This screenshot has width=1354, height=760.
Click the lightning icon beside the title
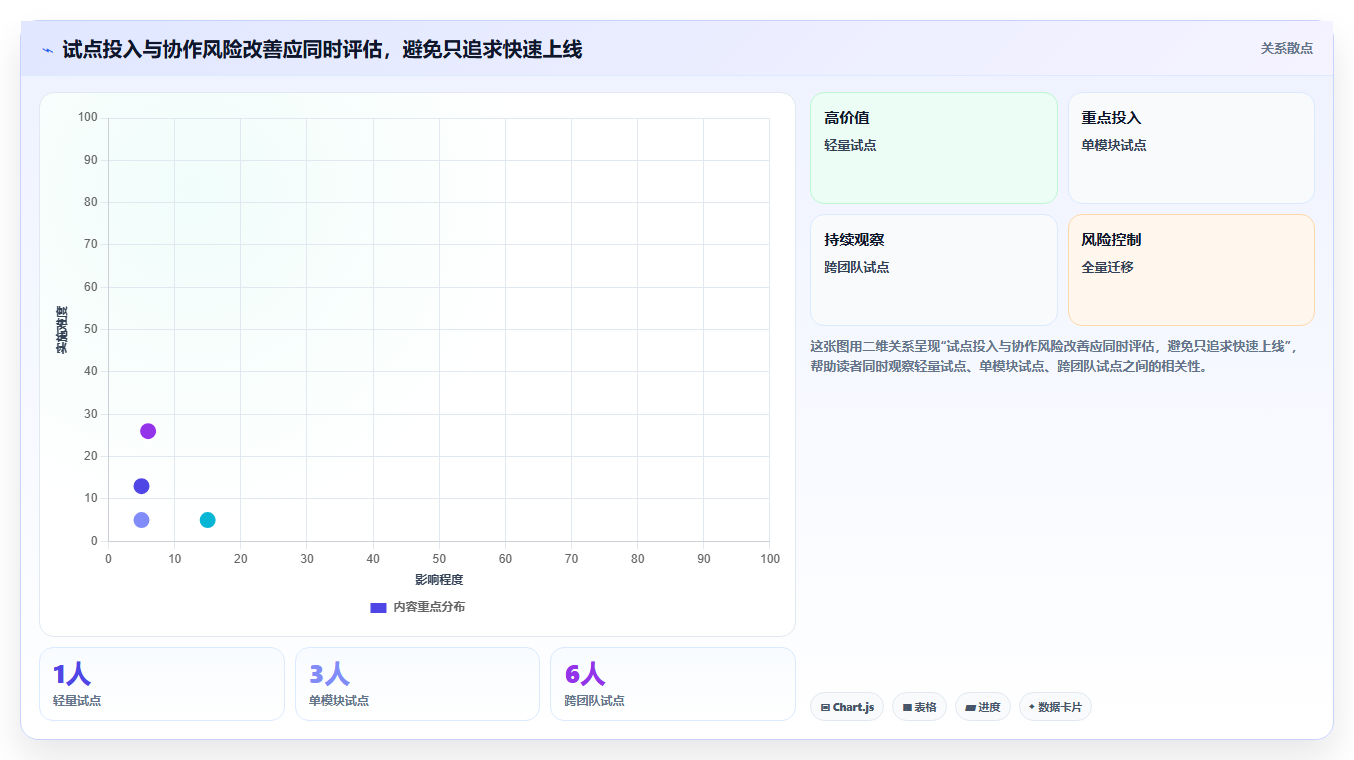[47, 50]
